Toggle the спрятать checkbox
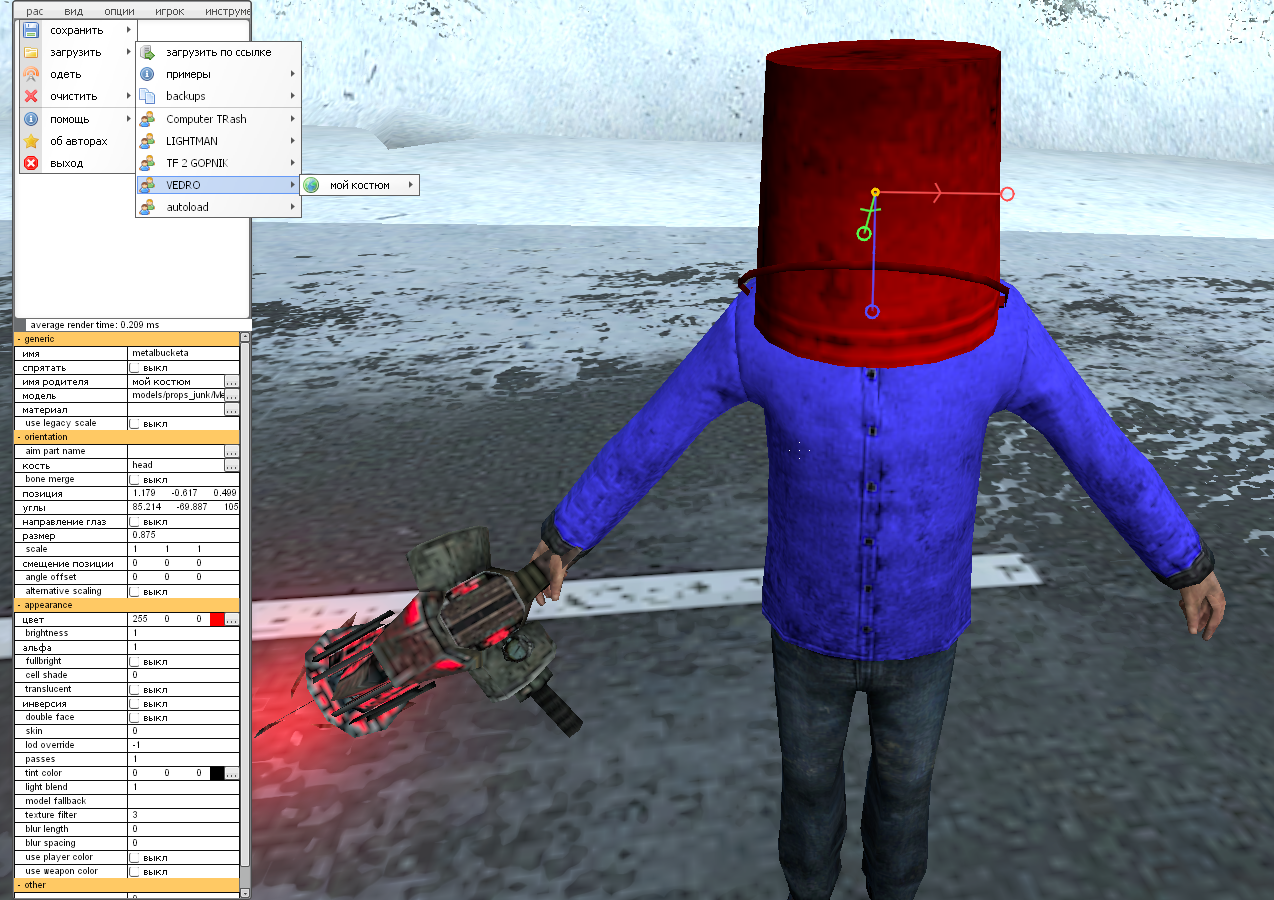 pyautogui.click(x=135, y=368)
